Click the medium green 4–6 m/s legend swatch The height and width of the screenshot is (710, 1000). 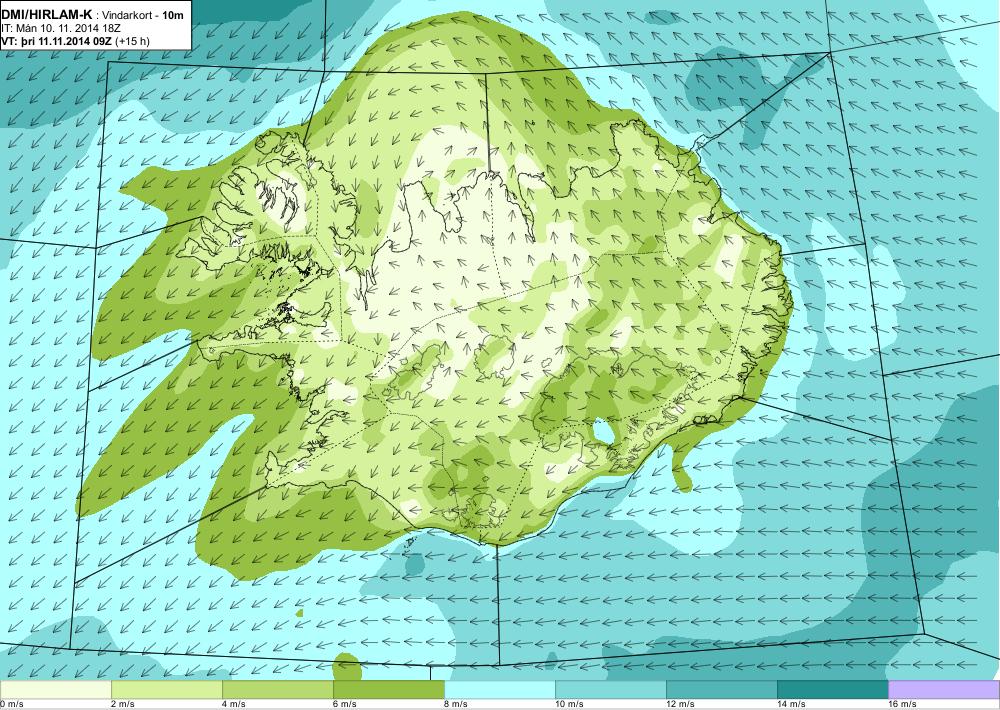(277, 690)
